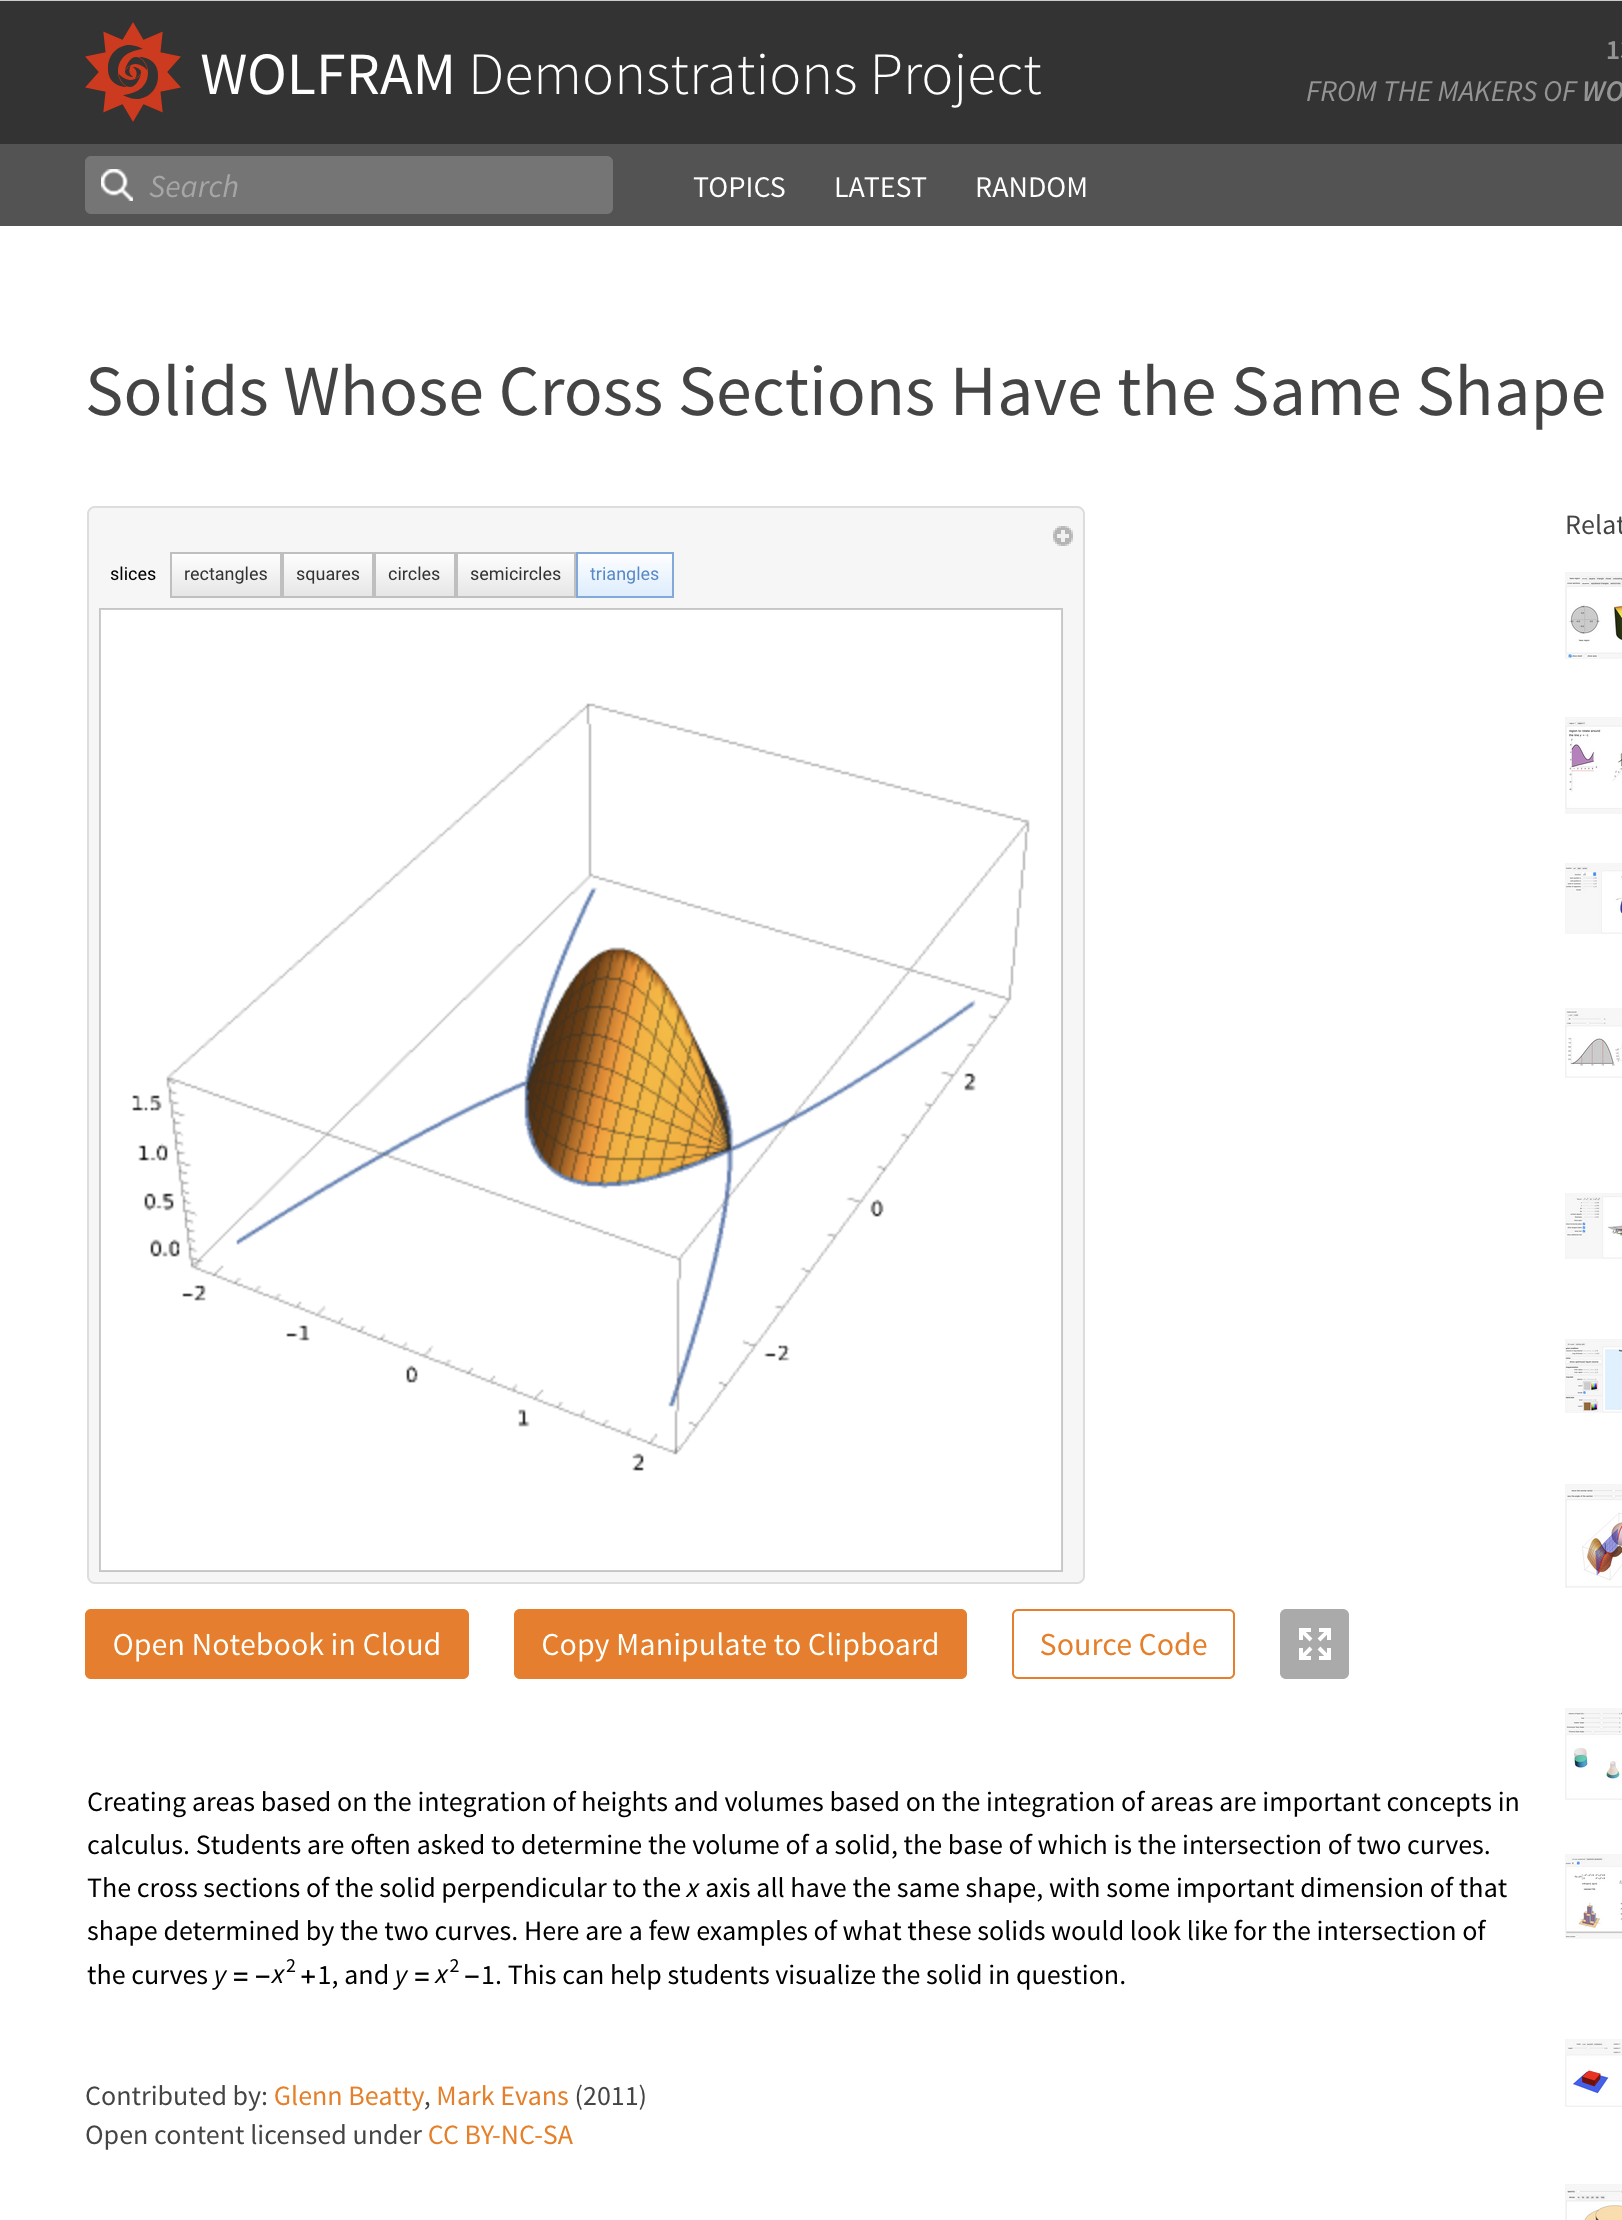Open the TOPICS menu
This screenshot has height=2220, width=1622.
click(x=739, y=187)
